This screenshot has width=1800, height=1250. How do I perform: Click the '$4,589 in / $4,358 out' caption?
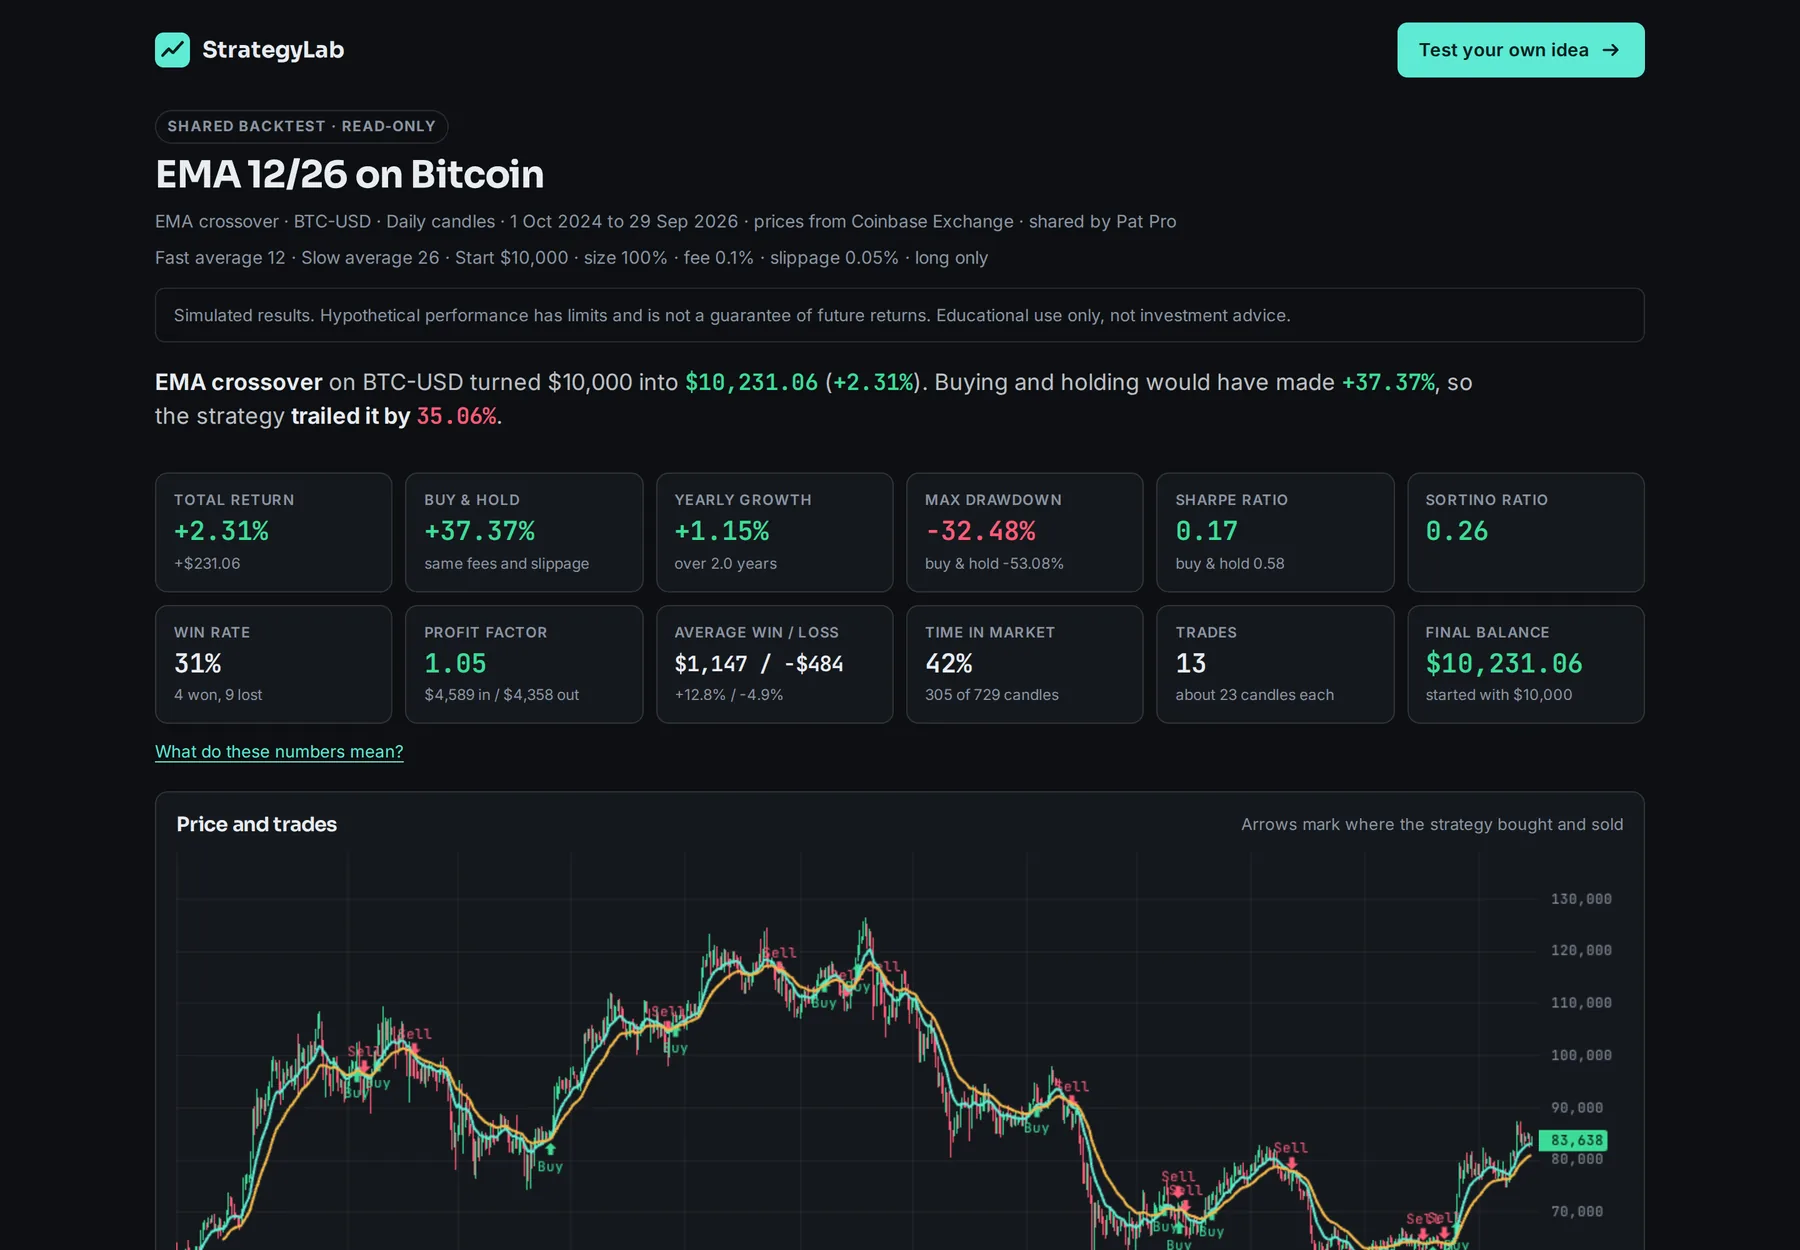[x=501, y=695]
